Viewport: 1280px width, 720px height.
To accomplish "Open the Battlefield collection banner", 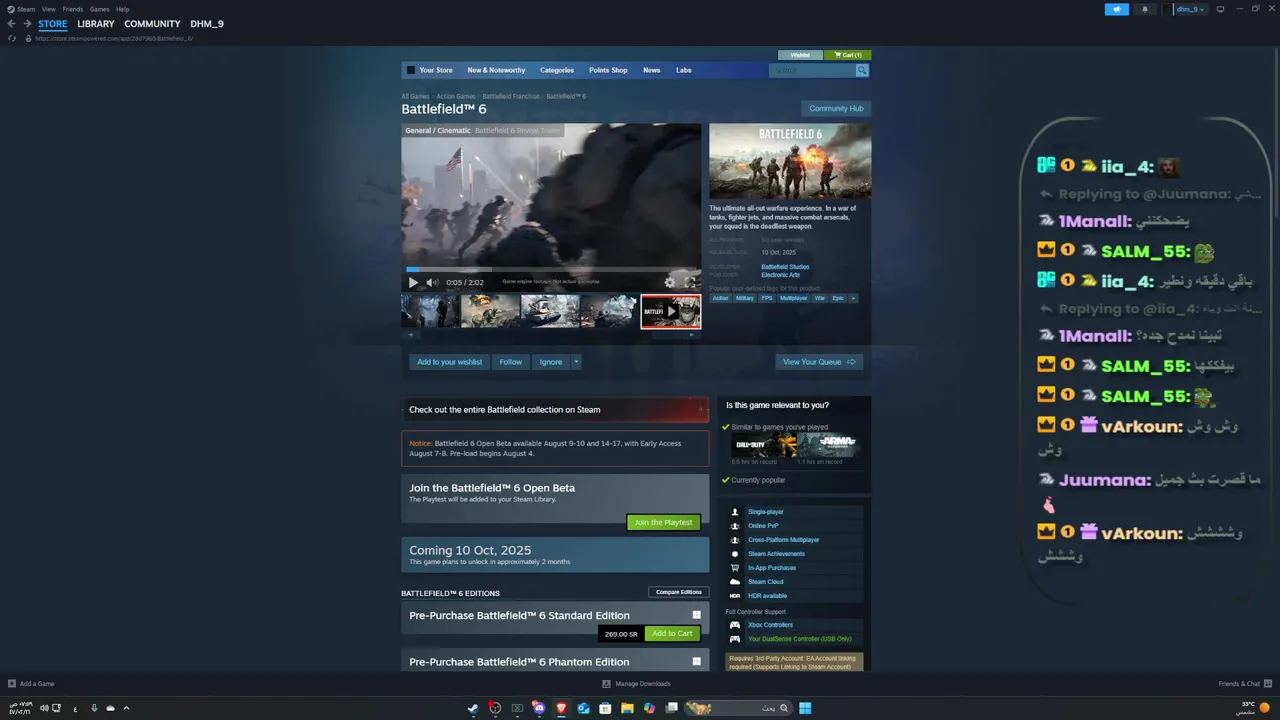I will point(555,410).
